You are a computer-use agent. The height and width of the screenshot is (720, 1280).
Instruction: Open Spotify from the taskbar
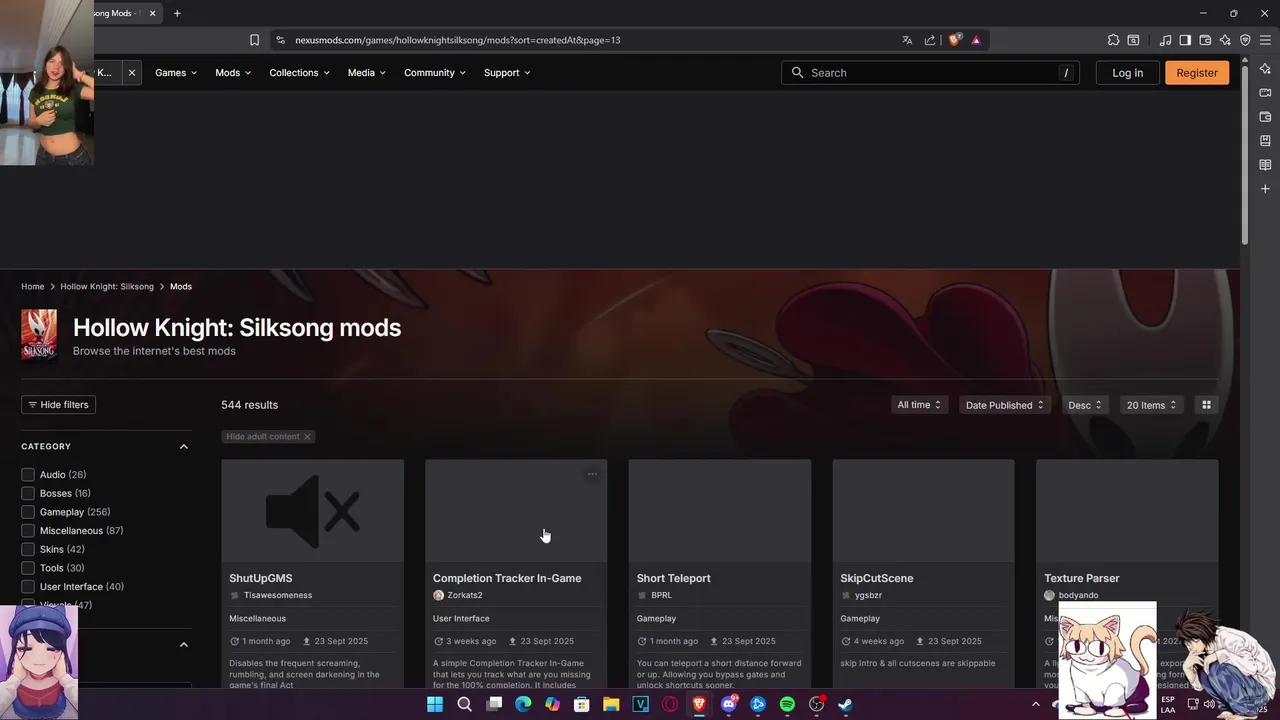click(x=787, y=704)
